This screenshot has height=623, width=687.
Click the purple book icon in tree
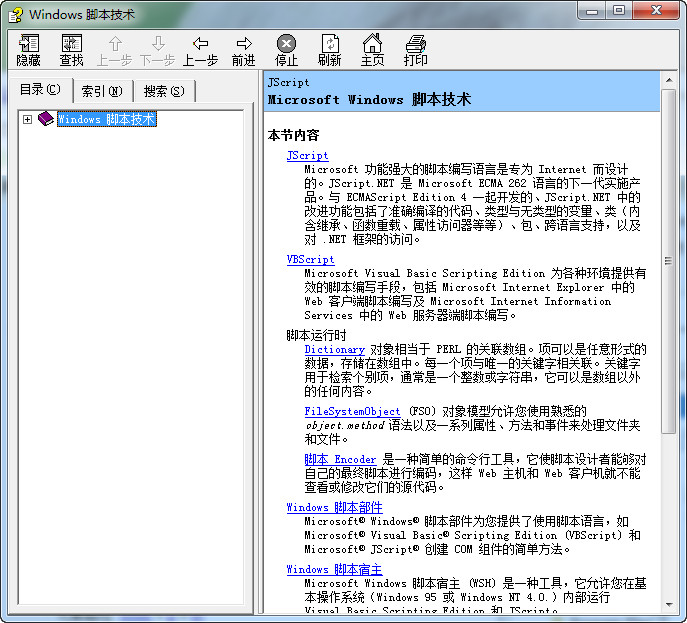[x=46, y=119]
